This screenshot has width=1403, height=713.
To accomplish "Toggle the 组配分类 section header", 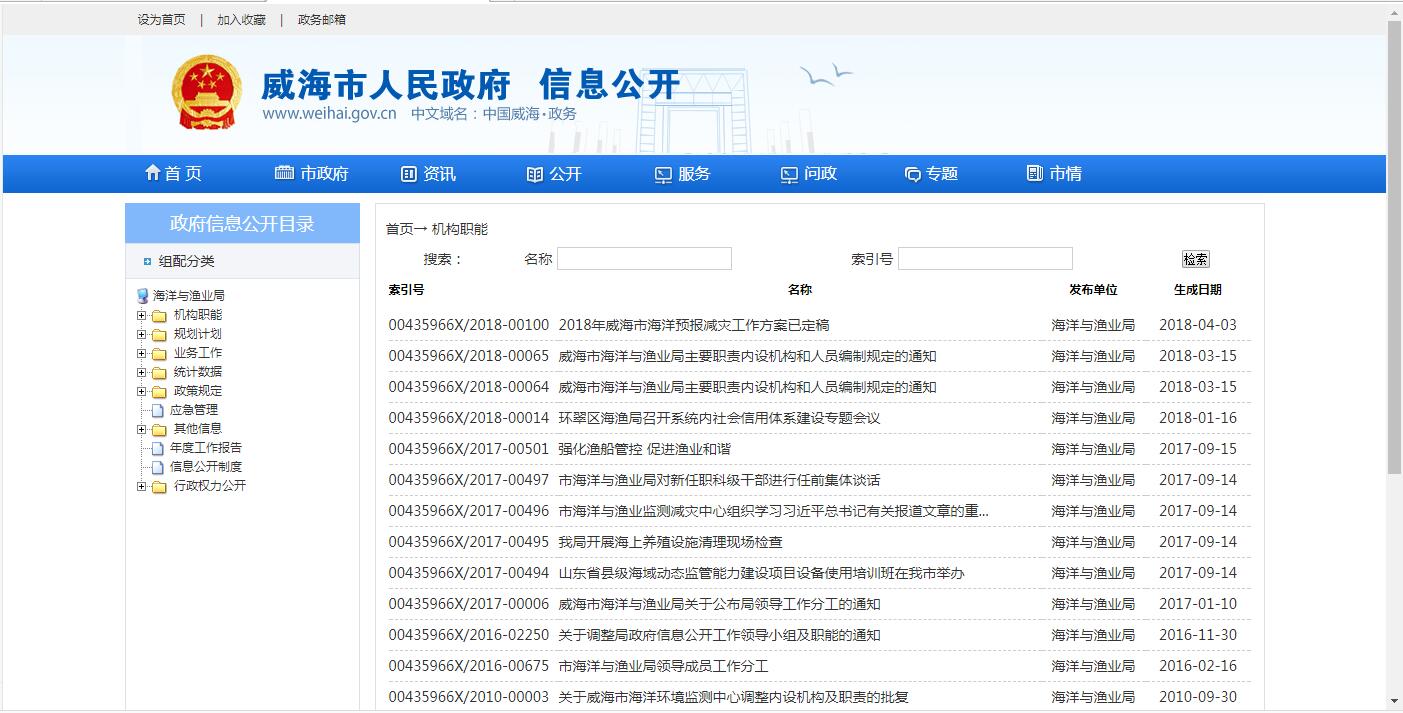I will click(185, 261).
